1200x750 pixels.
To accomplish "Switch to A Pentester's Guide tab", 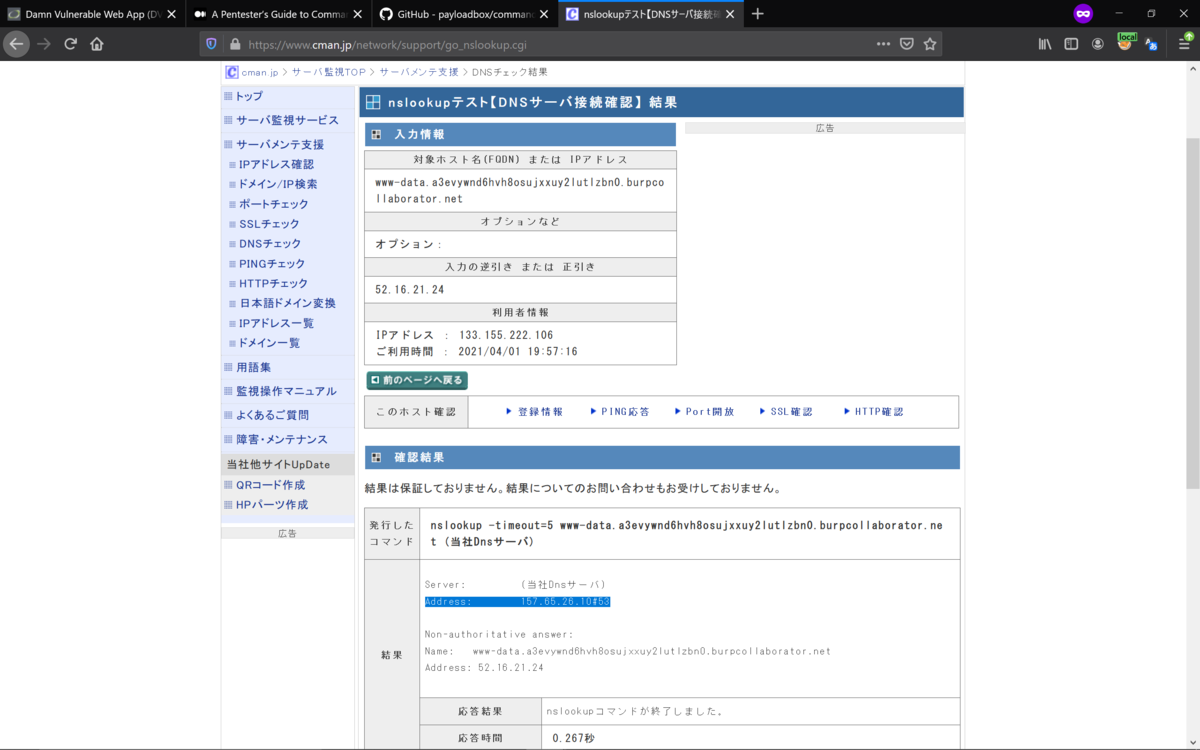I will [279, 14].
